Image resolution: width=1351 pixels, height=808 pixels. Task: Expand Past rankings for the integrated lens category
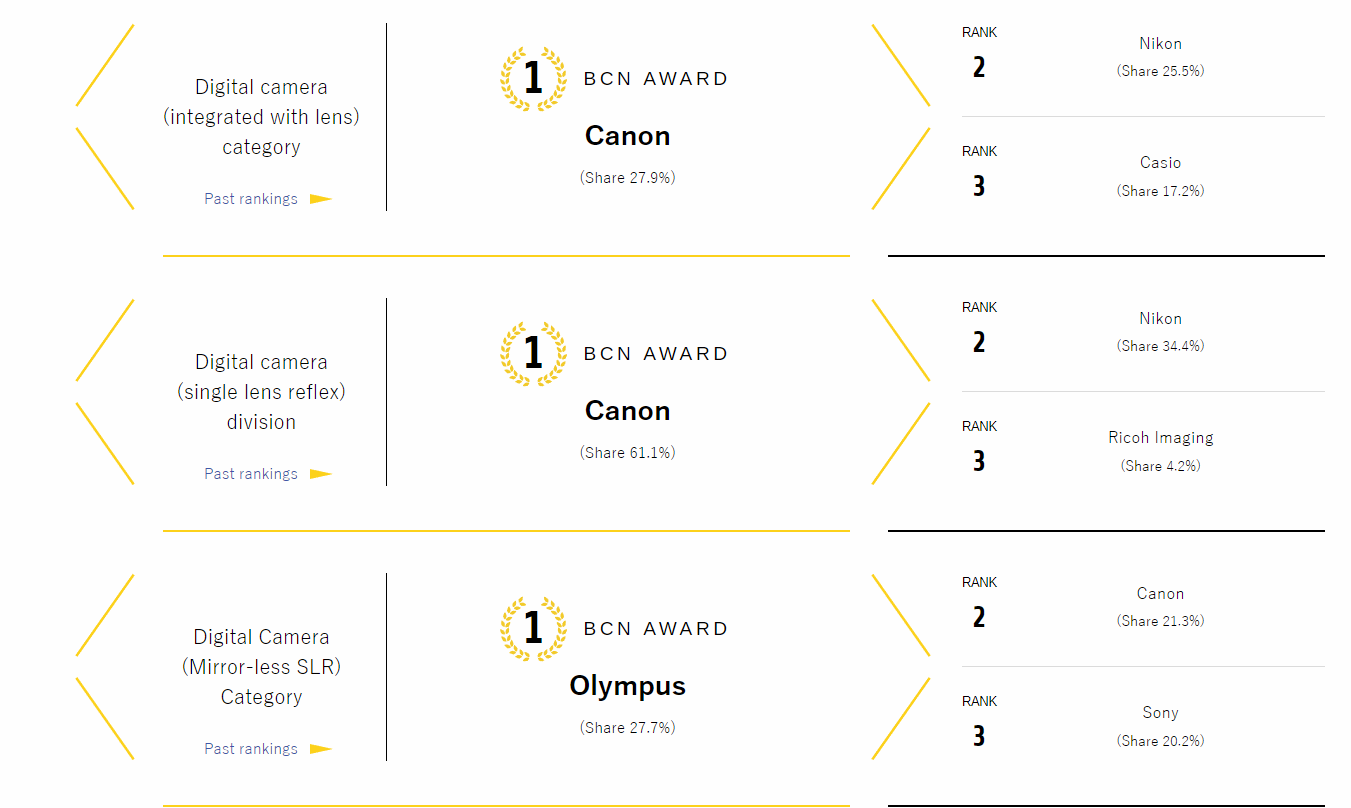[250, 198]
